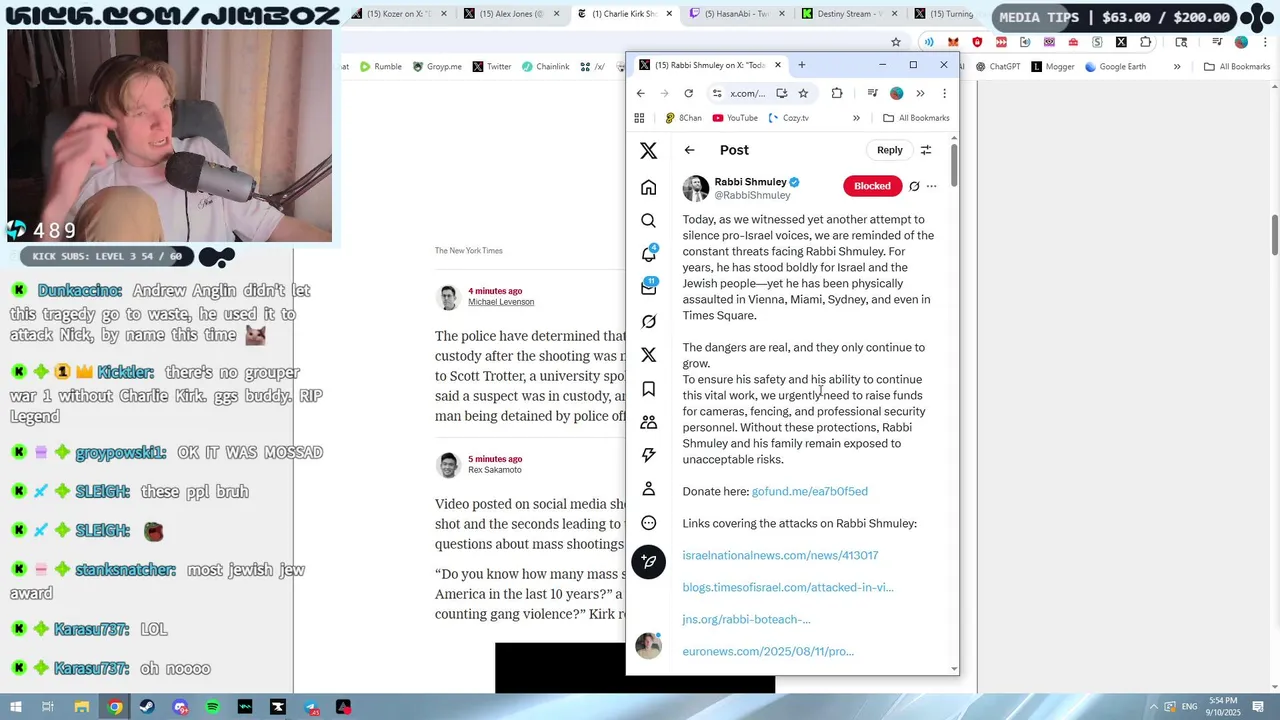Bookmark page with star in popup window
This screenshot has width=1280, height=720.
tap(803, 93)
